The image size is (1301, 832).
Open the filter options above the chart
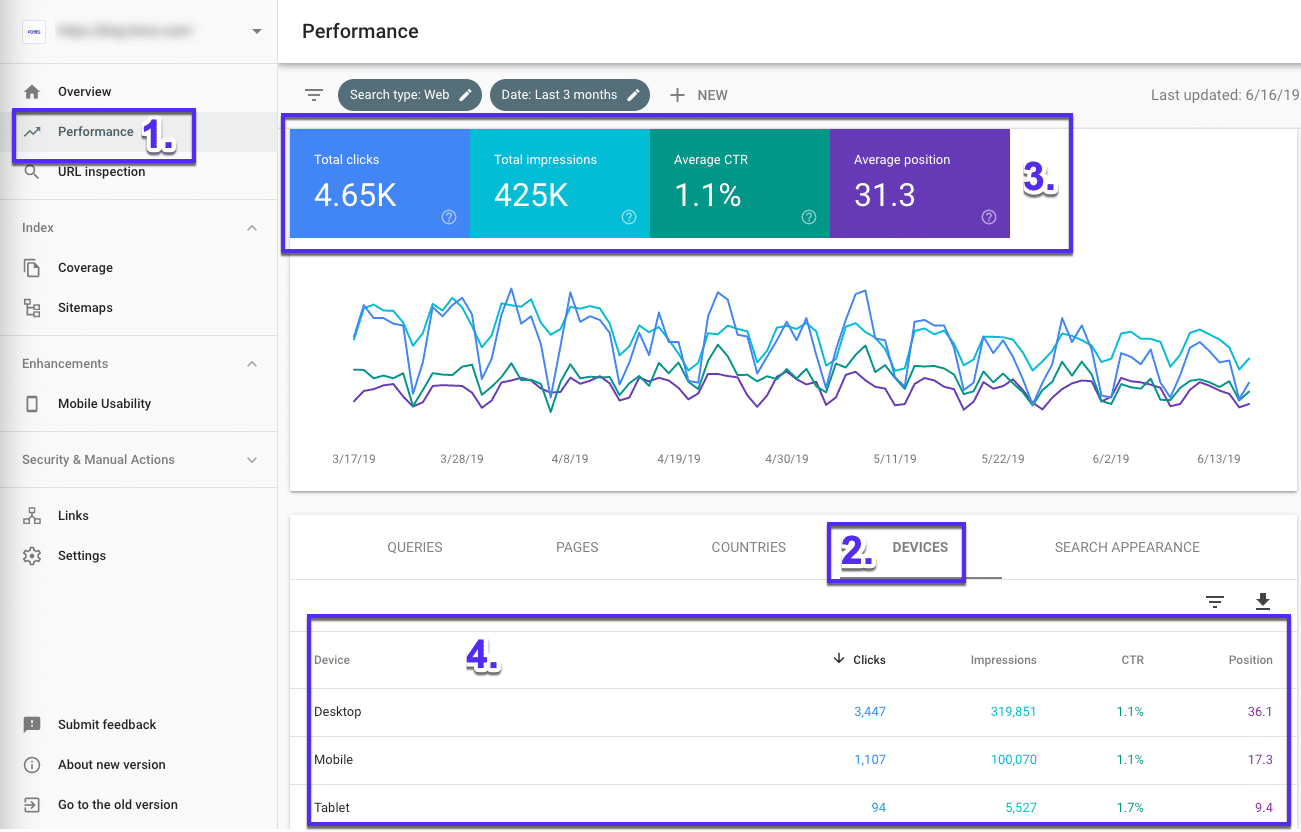pyautogui.click(x=314, y=94)
